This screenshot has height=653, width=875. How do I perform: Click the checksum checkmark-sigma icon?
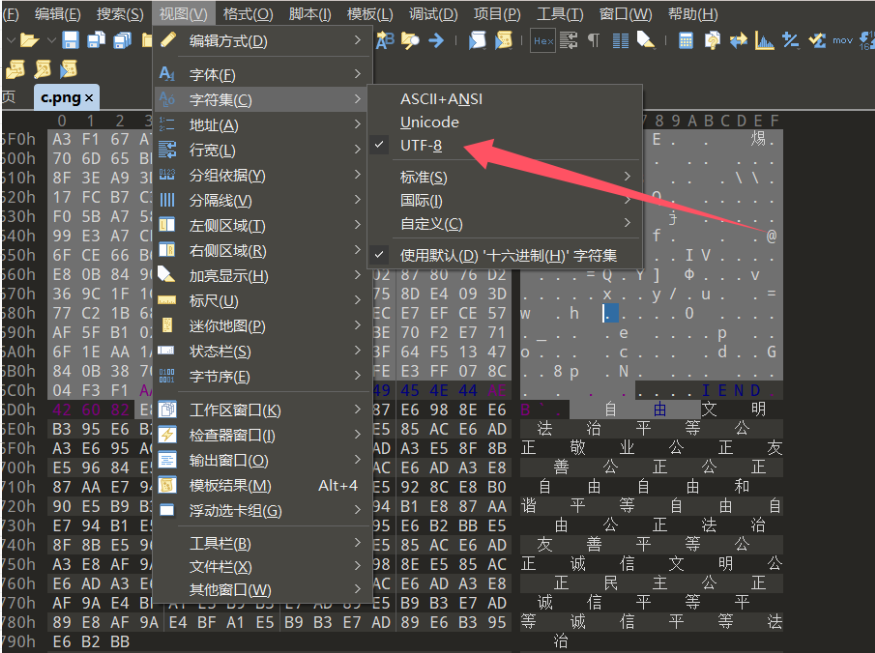coord(816,40)
